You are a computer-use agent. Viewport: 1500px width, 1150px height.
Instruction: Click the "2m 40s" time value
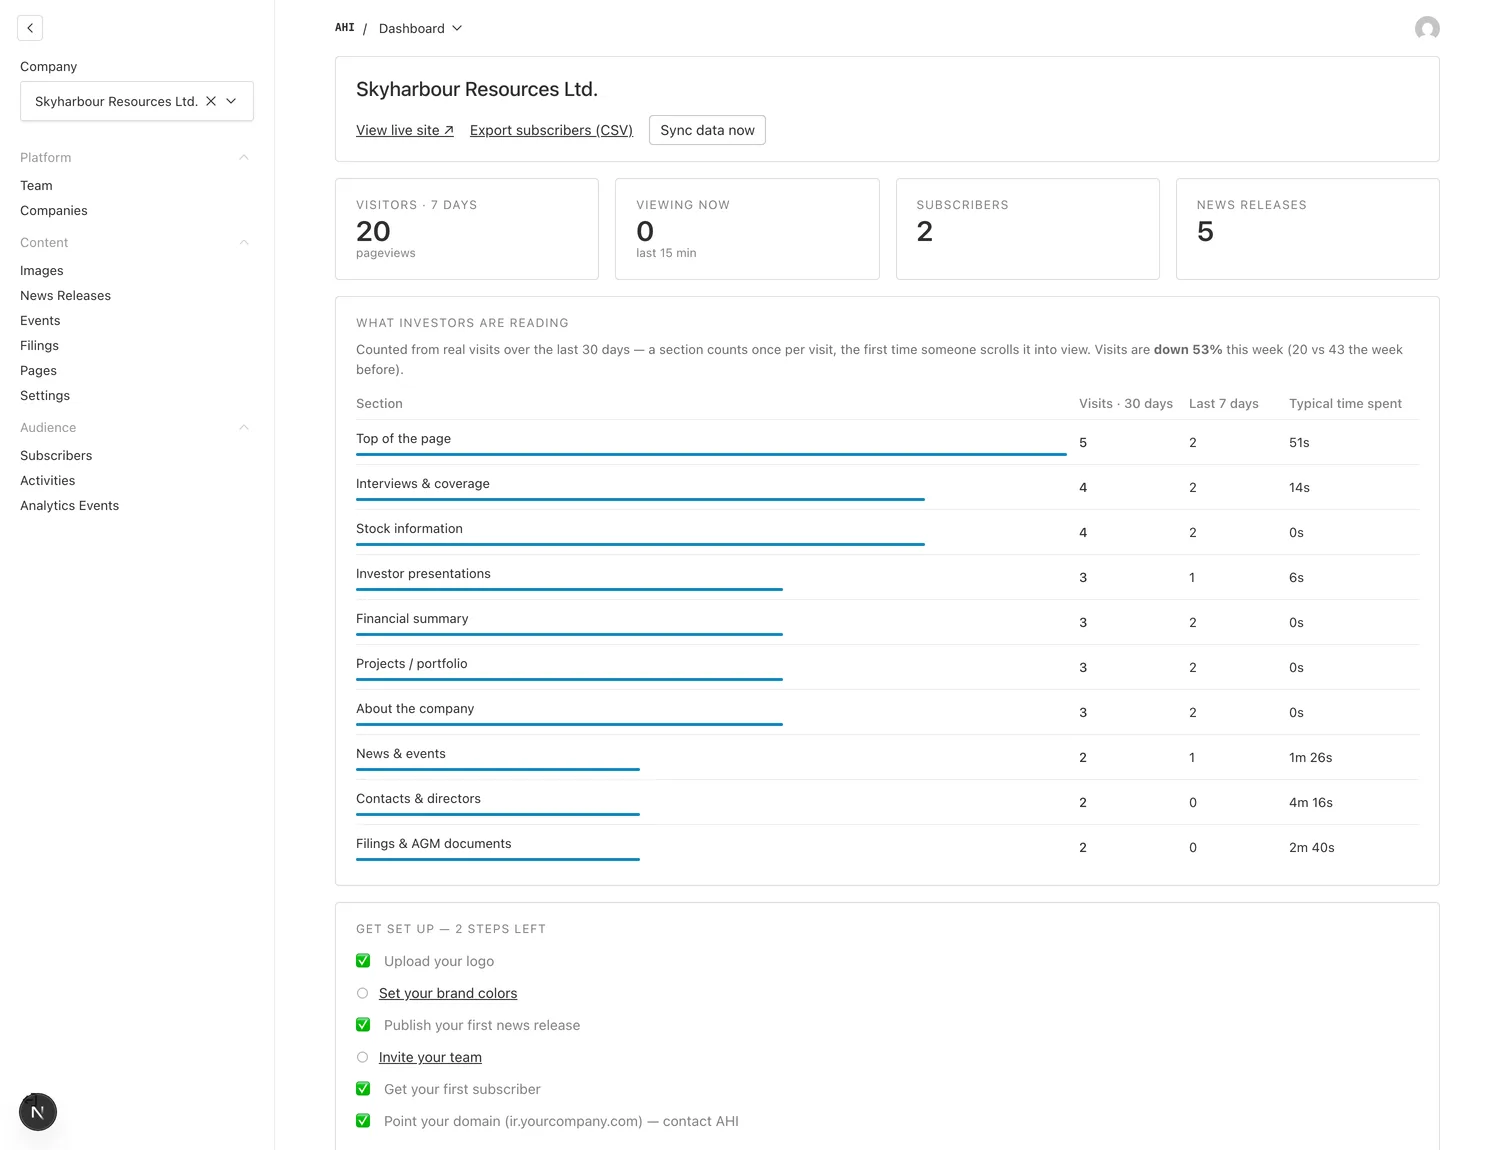click(1312, 848)
